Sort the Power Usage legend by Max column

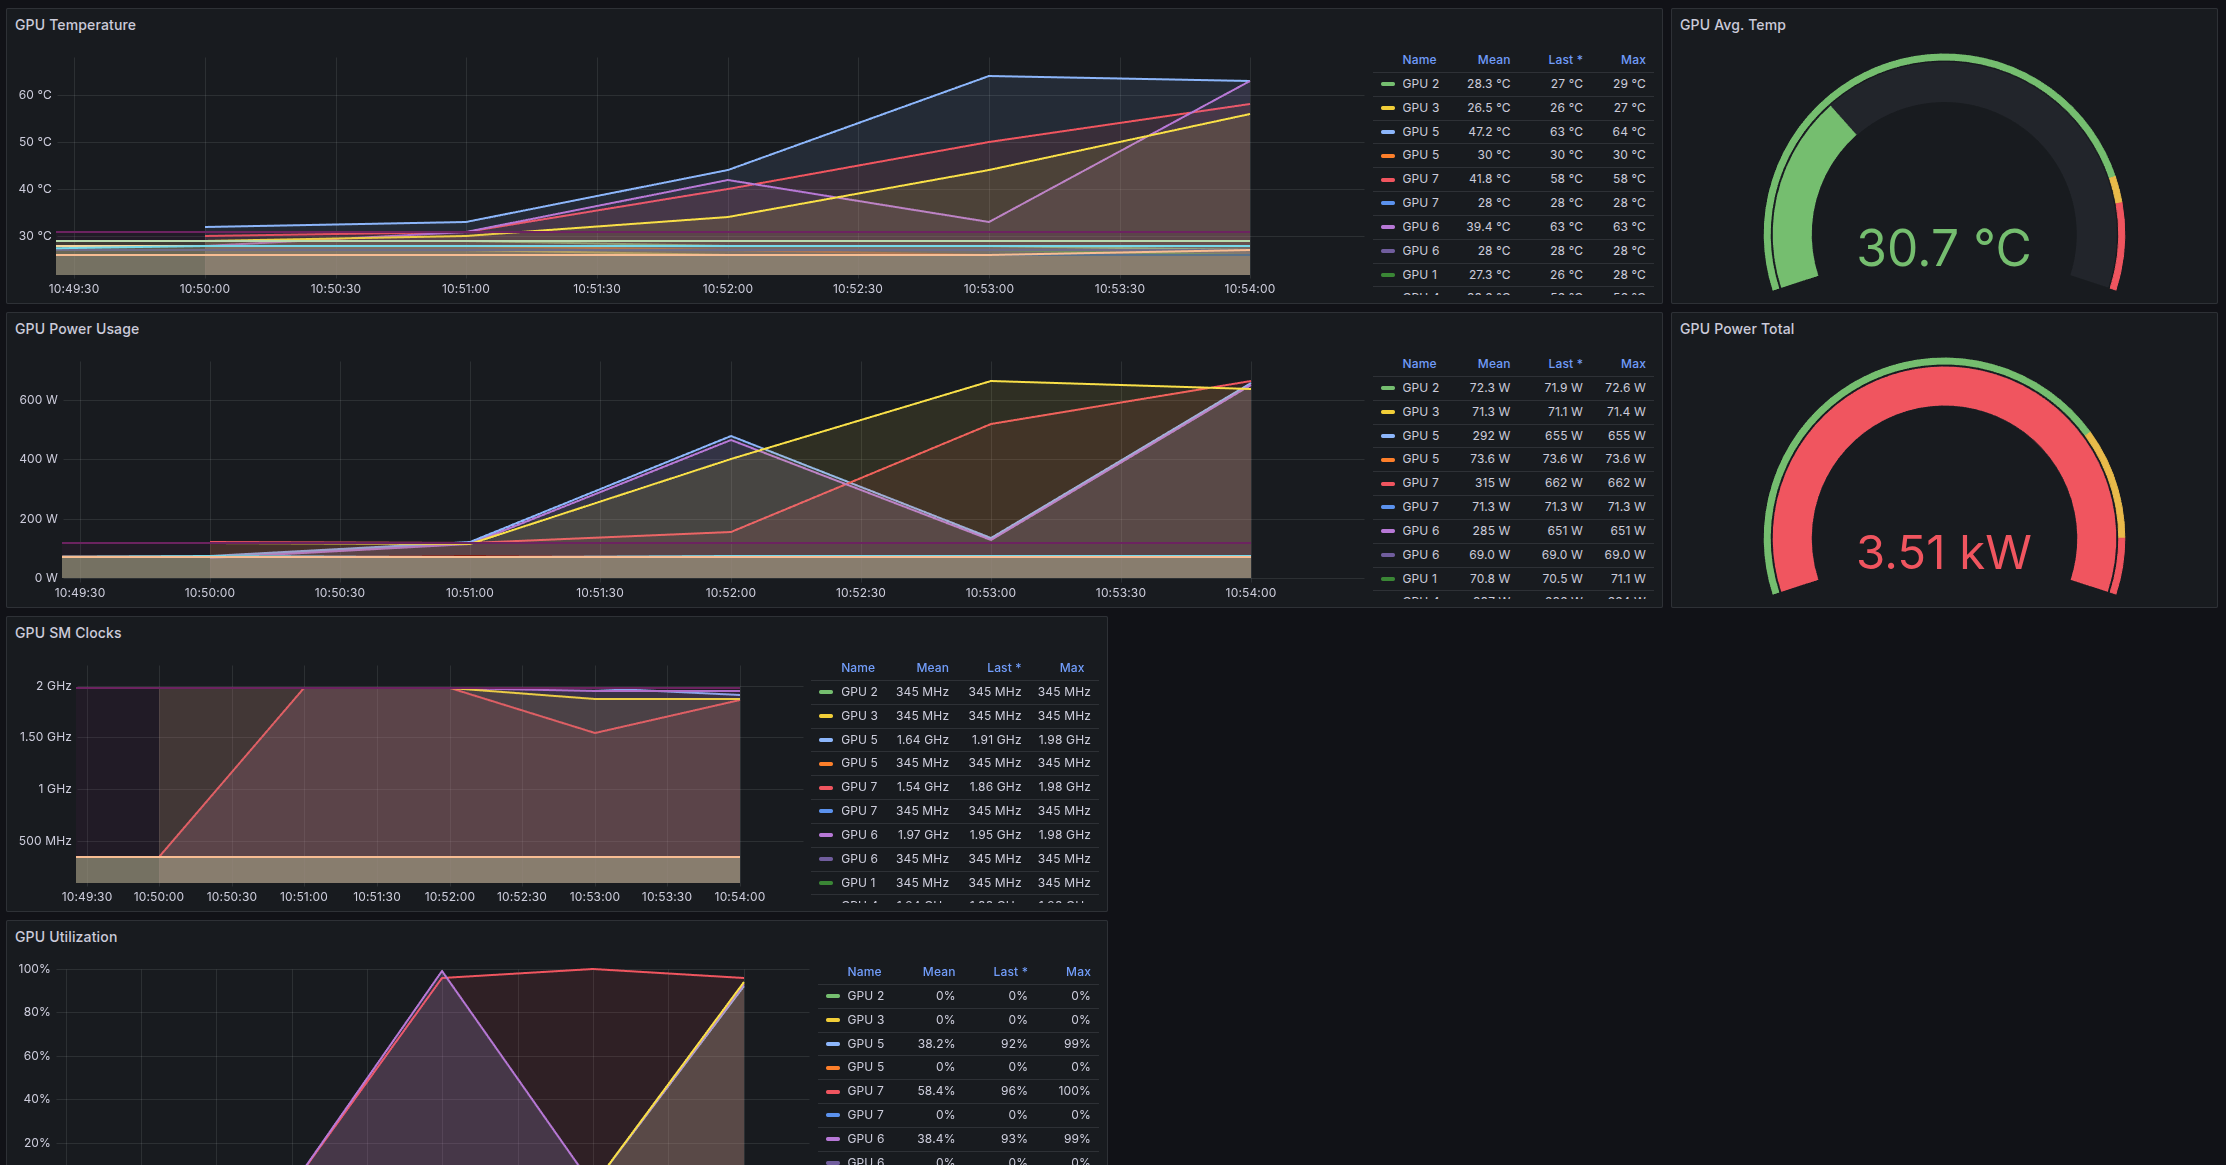(1633, 363)
